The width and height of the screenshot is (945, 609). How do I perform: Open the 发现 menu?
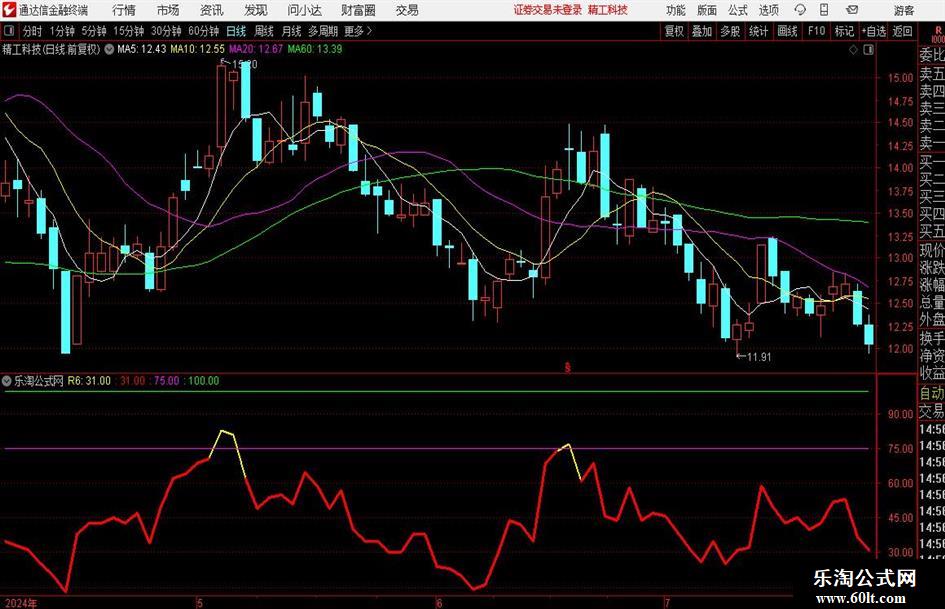(256, 10)
